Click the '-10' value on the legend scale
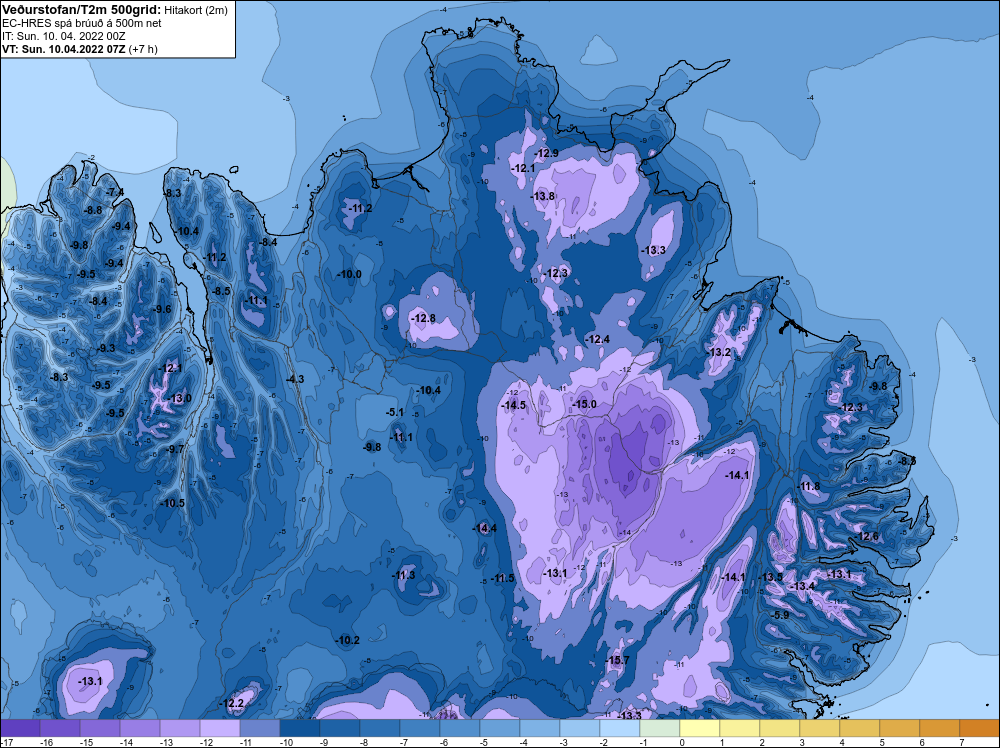The image size is (1000, 748). [285, 742]
